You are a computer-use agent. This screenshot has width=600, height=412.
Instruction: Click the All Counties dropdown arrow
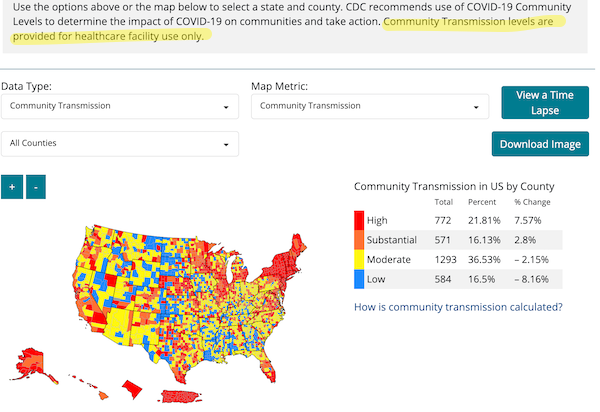(226, 145)
